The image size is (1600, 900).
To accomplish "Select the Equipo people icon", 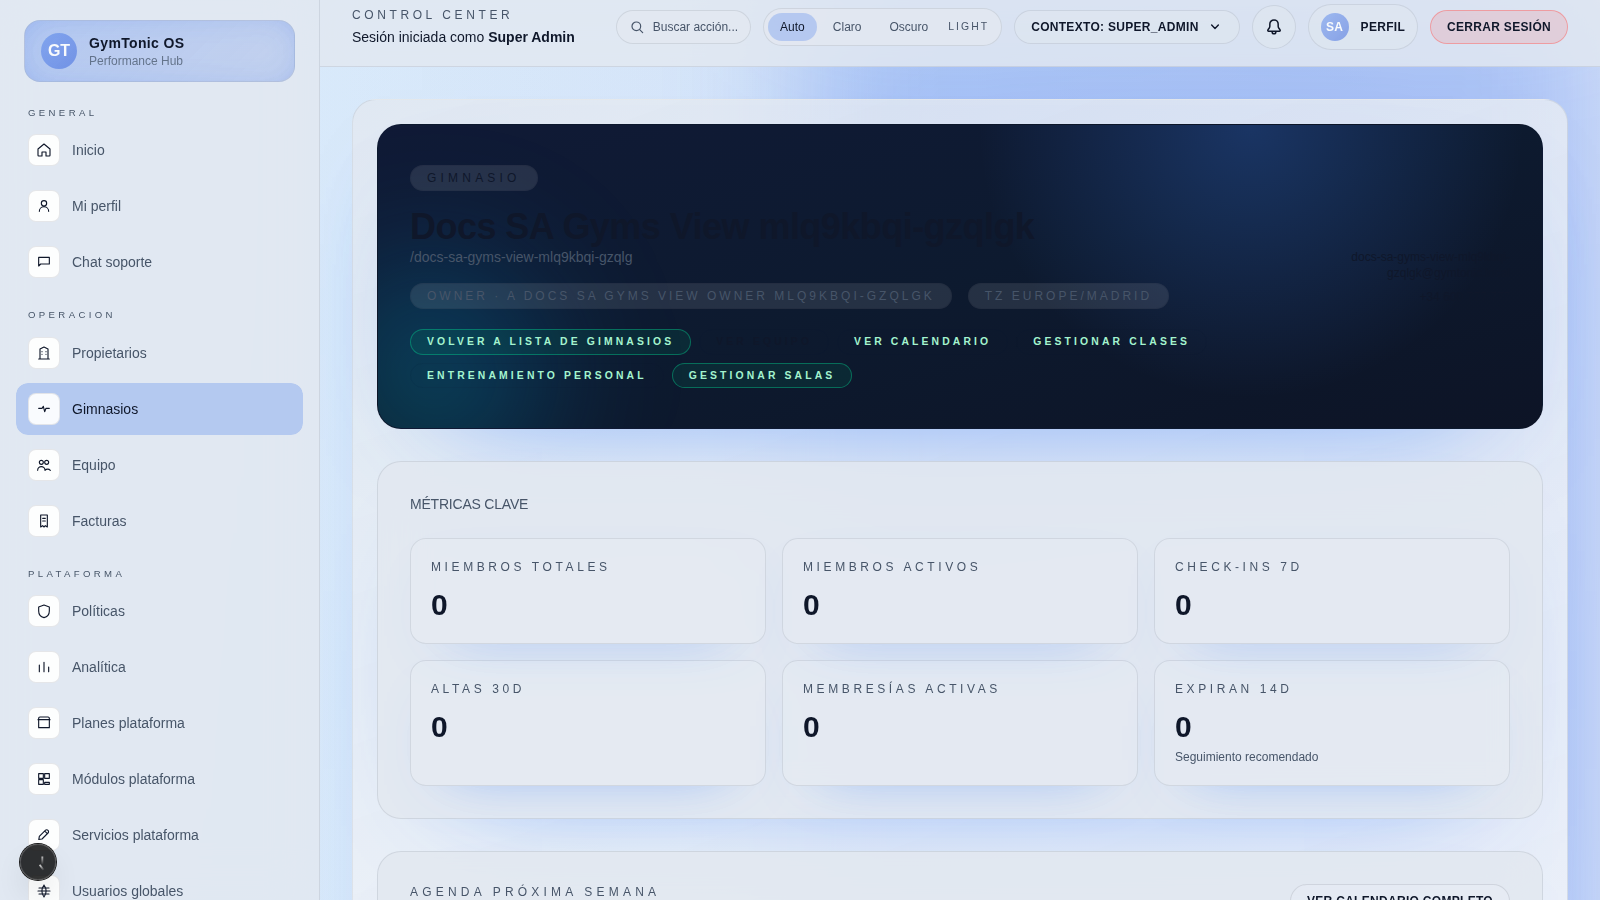I will [x=44, y=465].
